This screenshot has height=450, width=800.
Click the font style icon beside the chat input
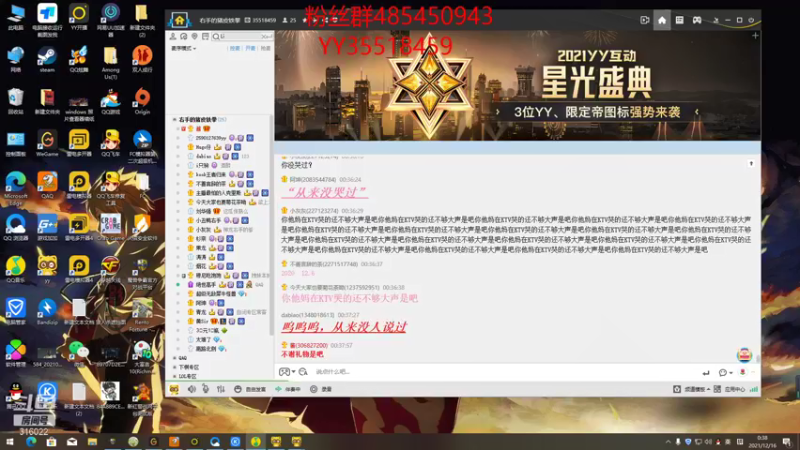303,372
